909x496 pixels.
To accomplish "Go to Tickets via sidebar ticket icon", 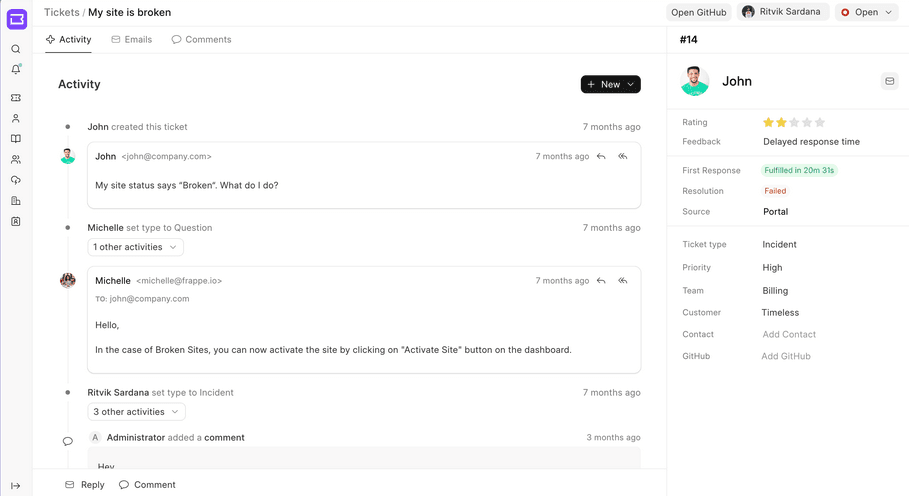I will click(16, 98).
